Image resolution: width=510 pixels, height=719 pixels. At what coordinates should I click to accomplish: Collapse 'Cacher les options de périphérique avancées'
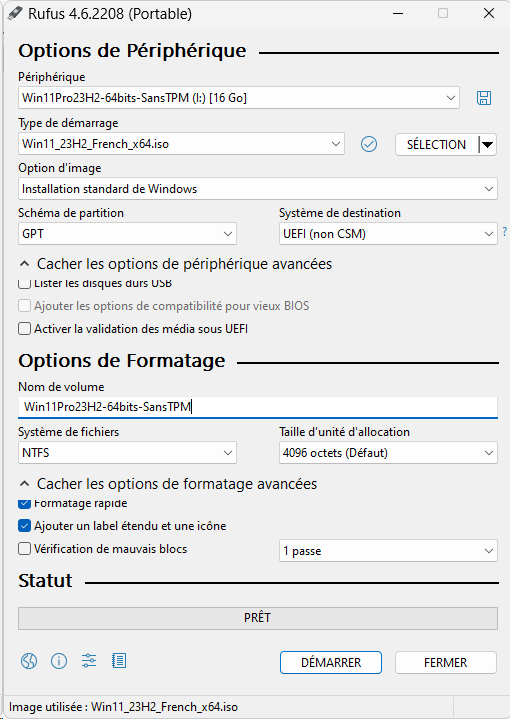(176, 264)
